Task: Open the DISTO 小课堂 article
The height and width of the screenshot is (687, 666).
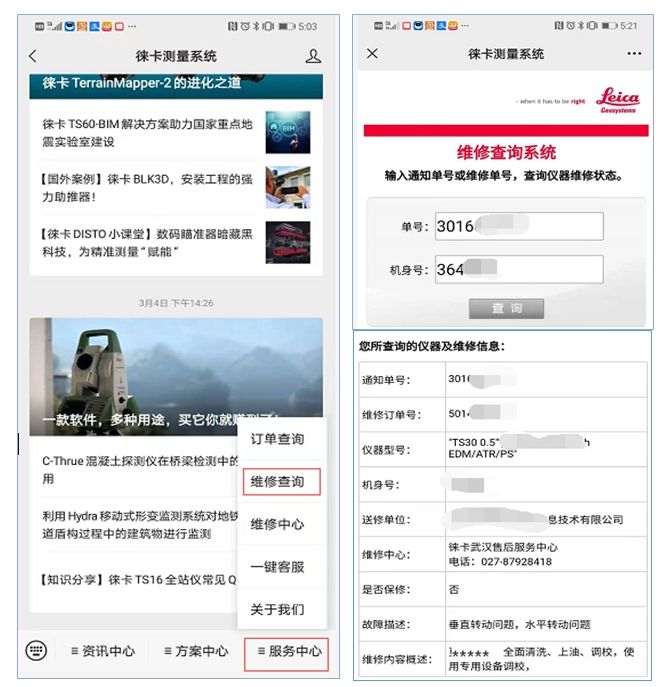Action: point(147,242)
